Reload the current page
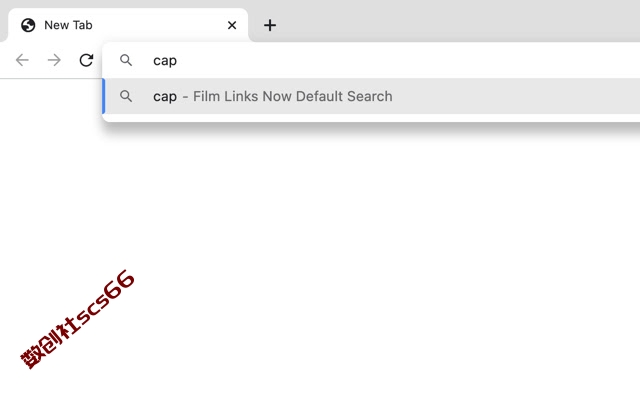Image resolution: width=640 pixels, height=400 pixels. (86, 60)
